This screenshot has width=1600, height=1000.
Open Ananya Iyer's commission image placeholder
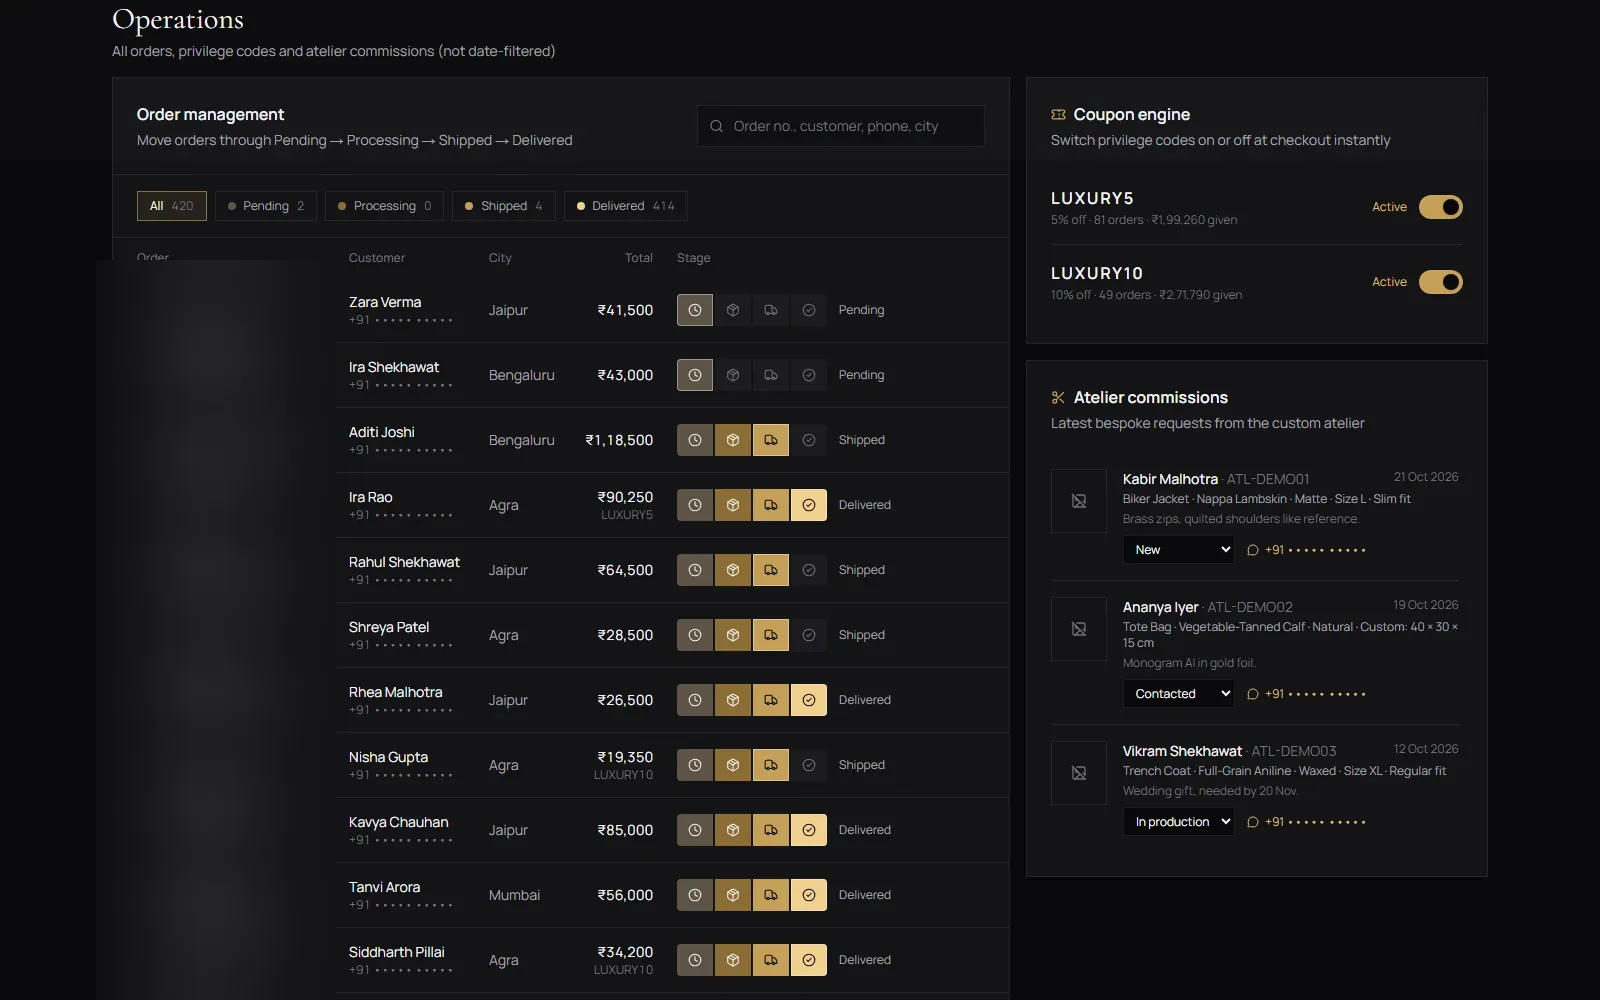1079,629
